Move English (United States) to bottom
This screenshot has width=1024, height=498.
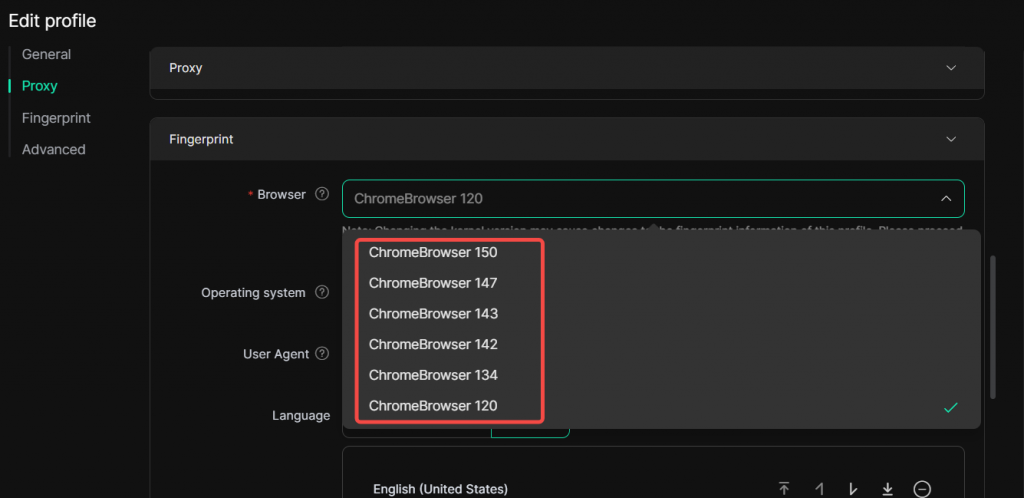coord(887,489)
